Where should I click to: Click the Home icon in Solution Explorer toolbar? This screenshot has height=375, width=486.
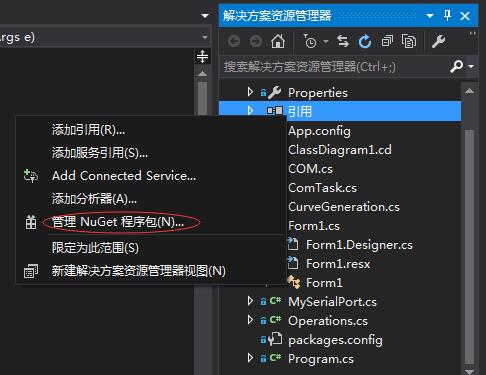(x=278, y=42)
